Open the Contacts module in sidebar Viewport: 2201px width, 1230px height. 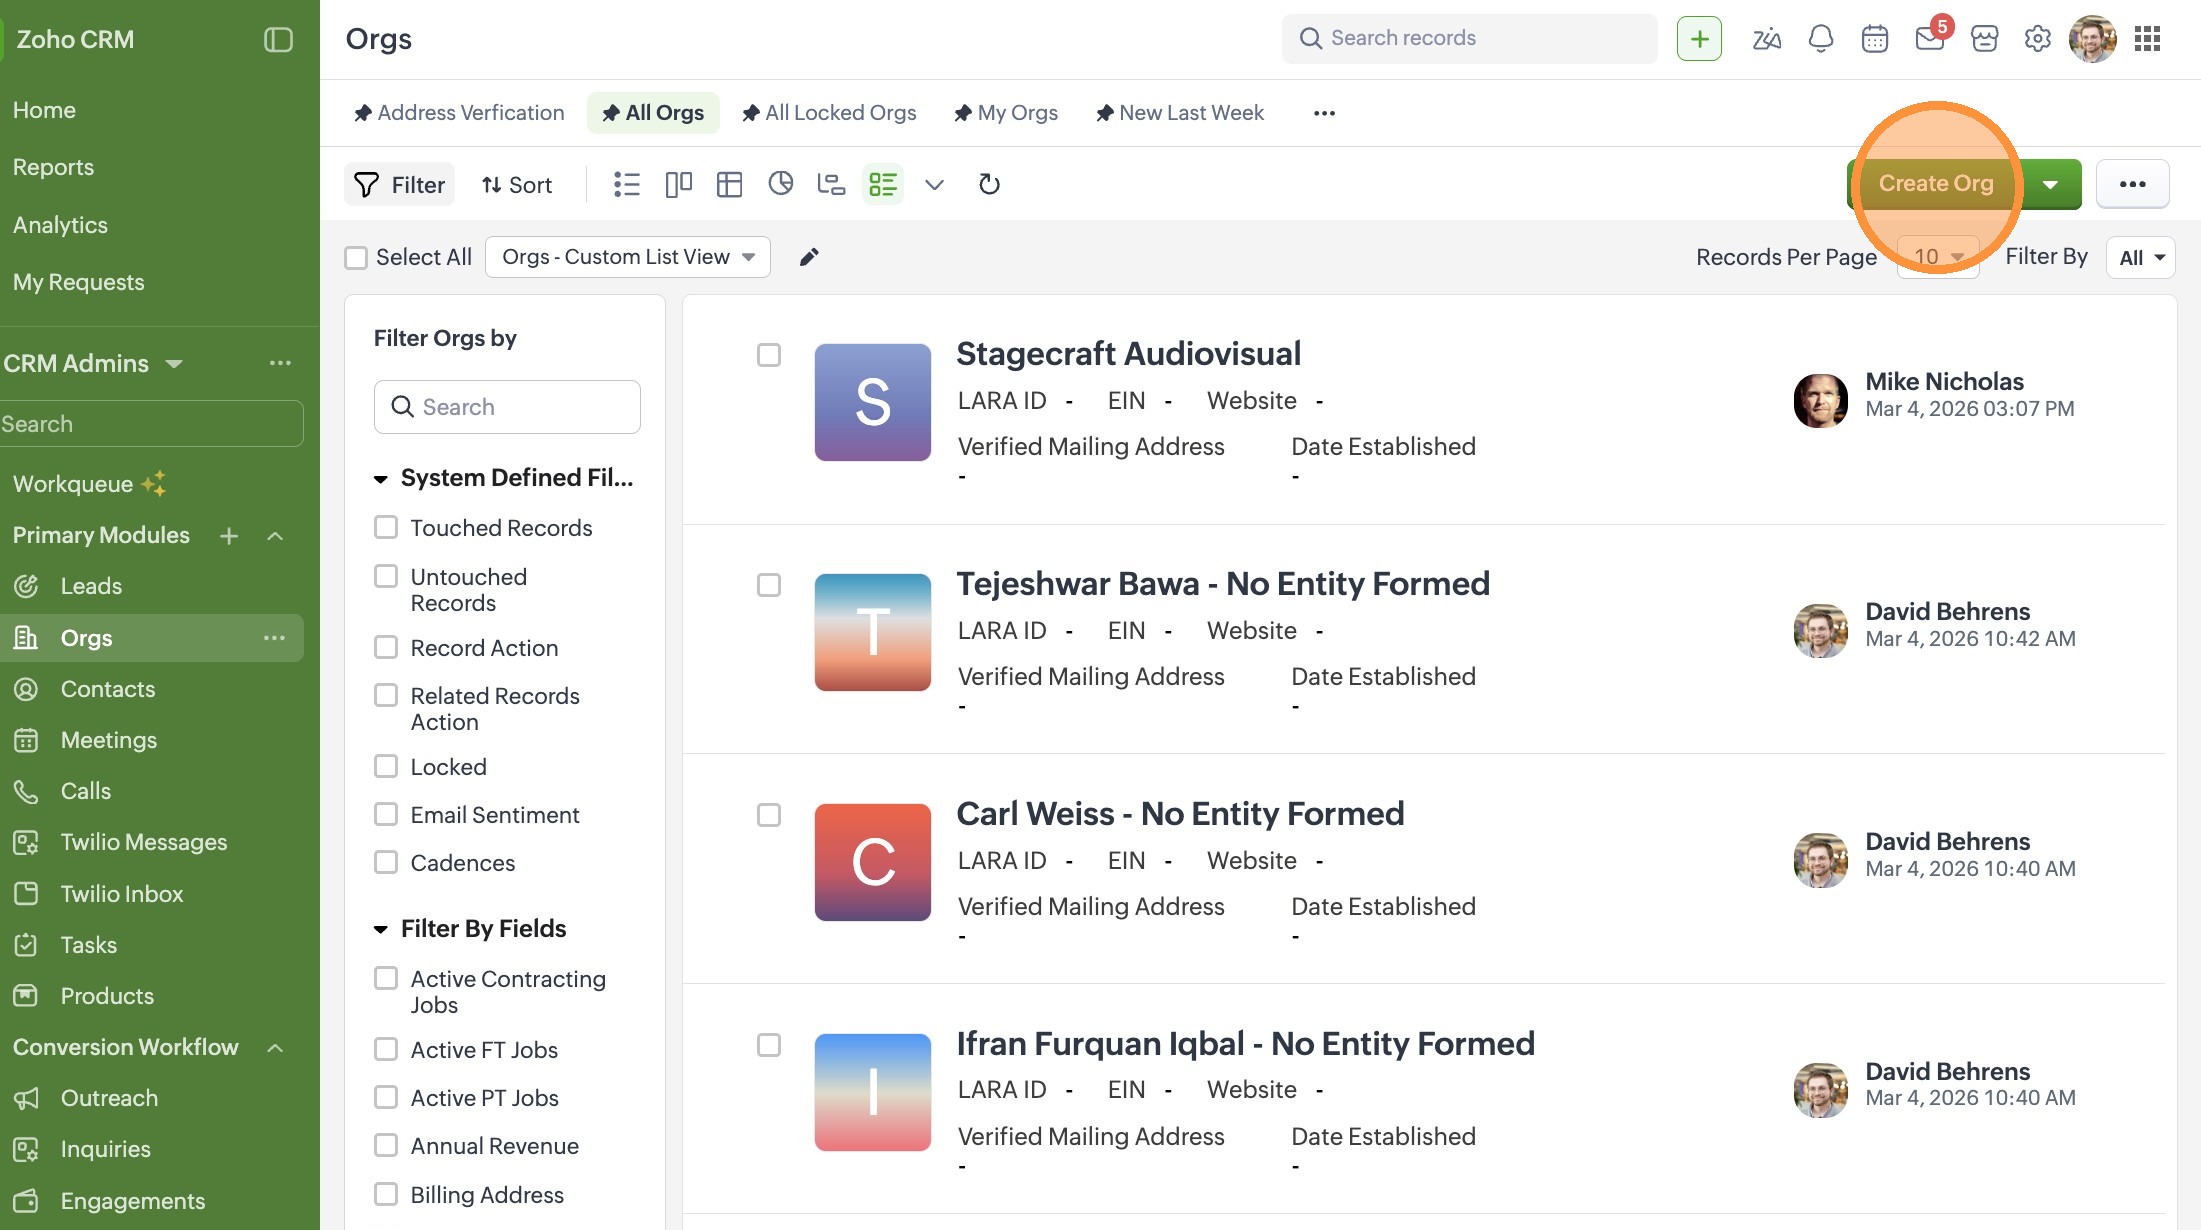click(107, 689)
